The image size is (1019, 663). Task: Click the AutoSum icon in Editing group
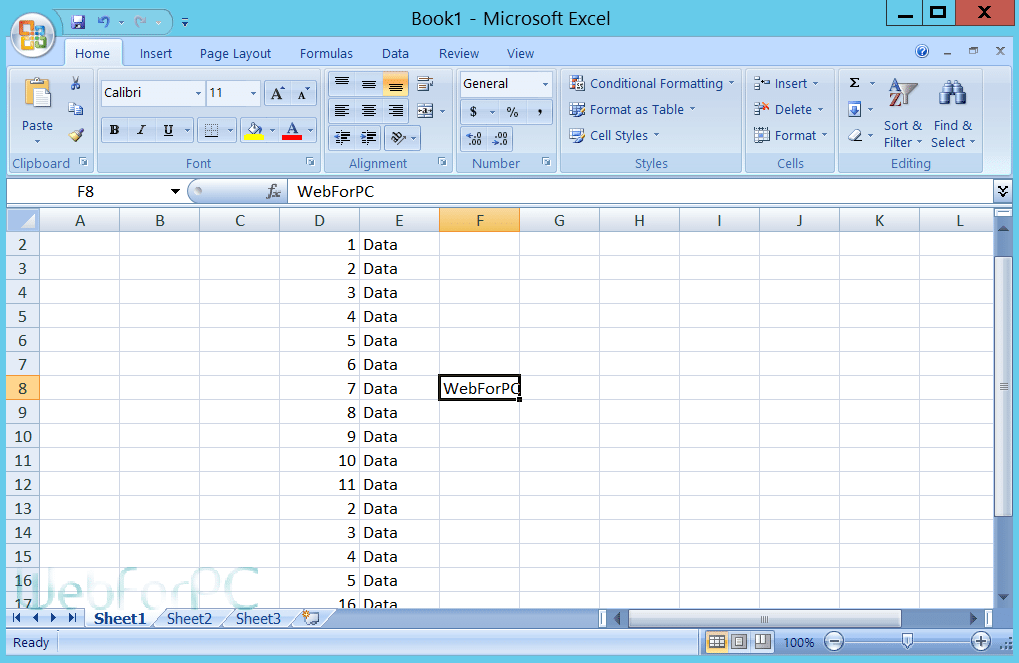pyautogui.click(x=855, y=83)
